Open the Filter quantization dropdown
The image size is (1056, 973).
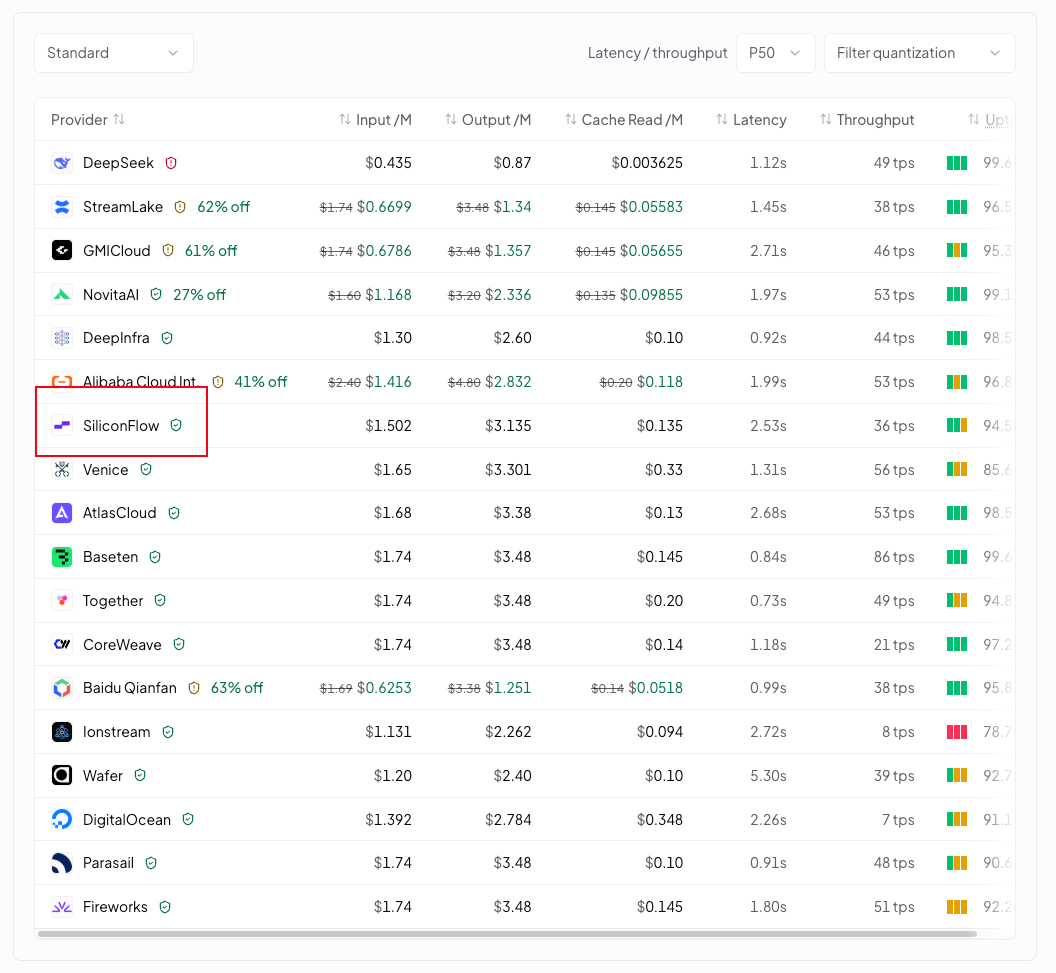(919, 53)
